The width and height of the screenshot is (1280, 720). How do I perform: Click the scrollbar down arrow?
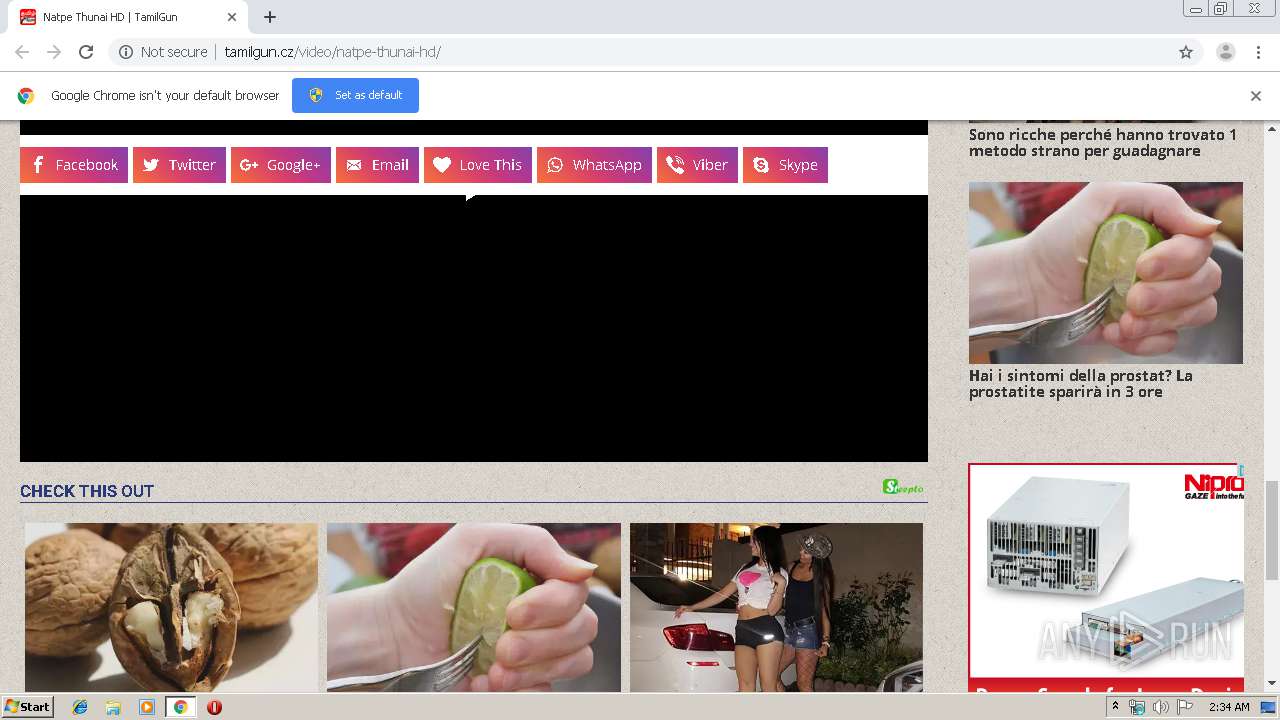1272,684
